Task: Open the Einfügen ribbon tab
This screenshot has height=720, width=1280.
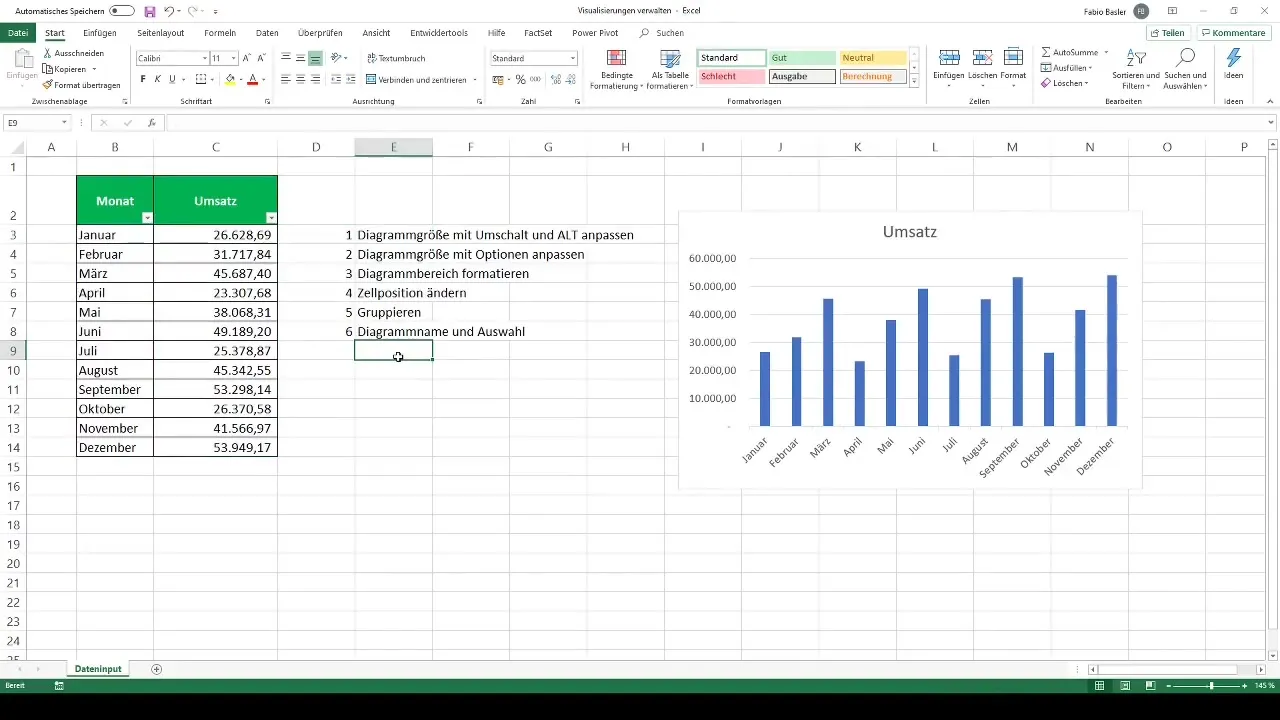Action: (99, 33)
